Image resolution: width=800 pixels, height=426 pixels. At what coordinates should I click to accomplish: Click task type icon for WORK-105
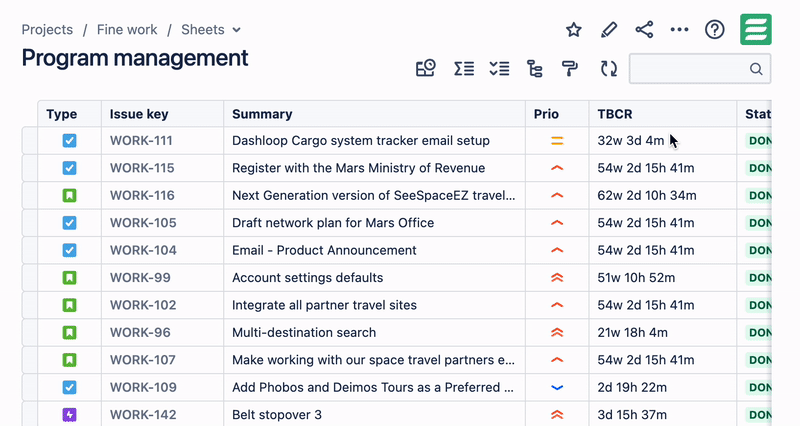pos(69,223)
